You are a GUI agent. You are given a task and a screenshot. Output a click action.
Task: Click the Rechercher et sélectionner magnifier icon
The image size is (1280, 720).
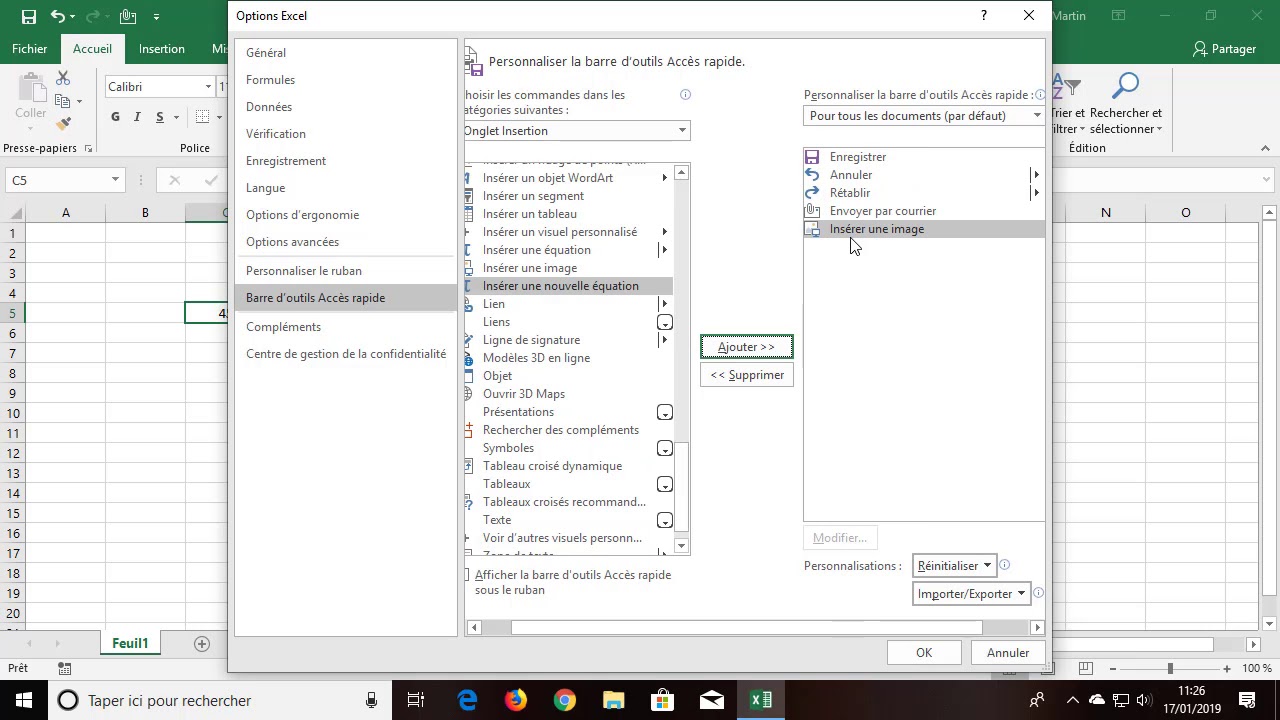pos(1126,87)
